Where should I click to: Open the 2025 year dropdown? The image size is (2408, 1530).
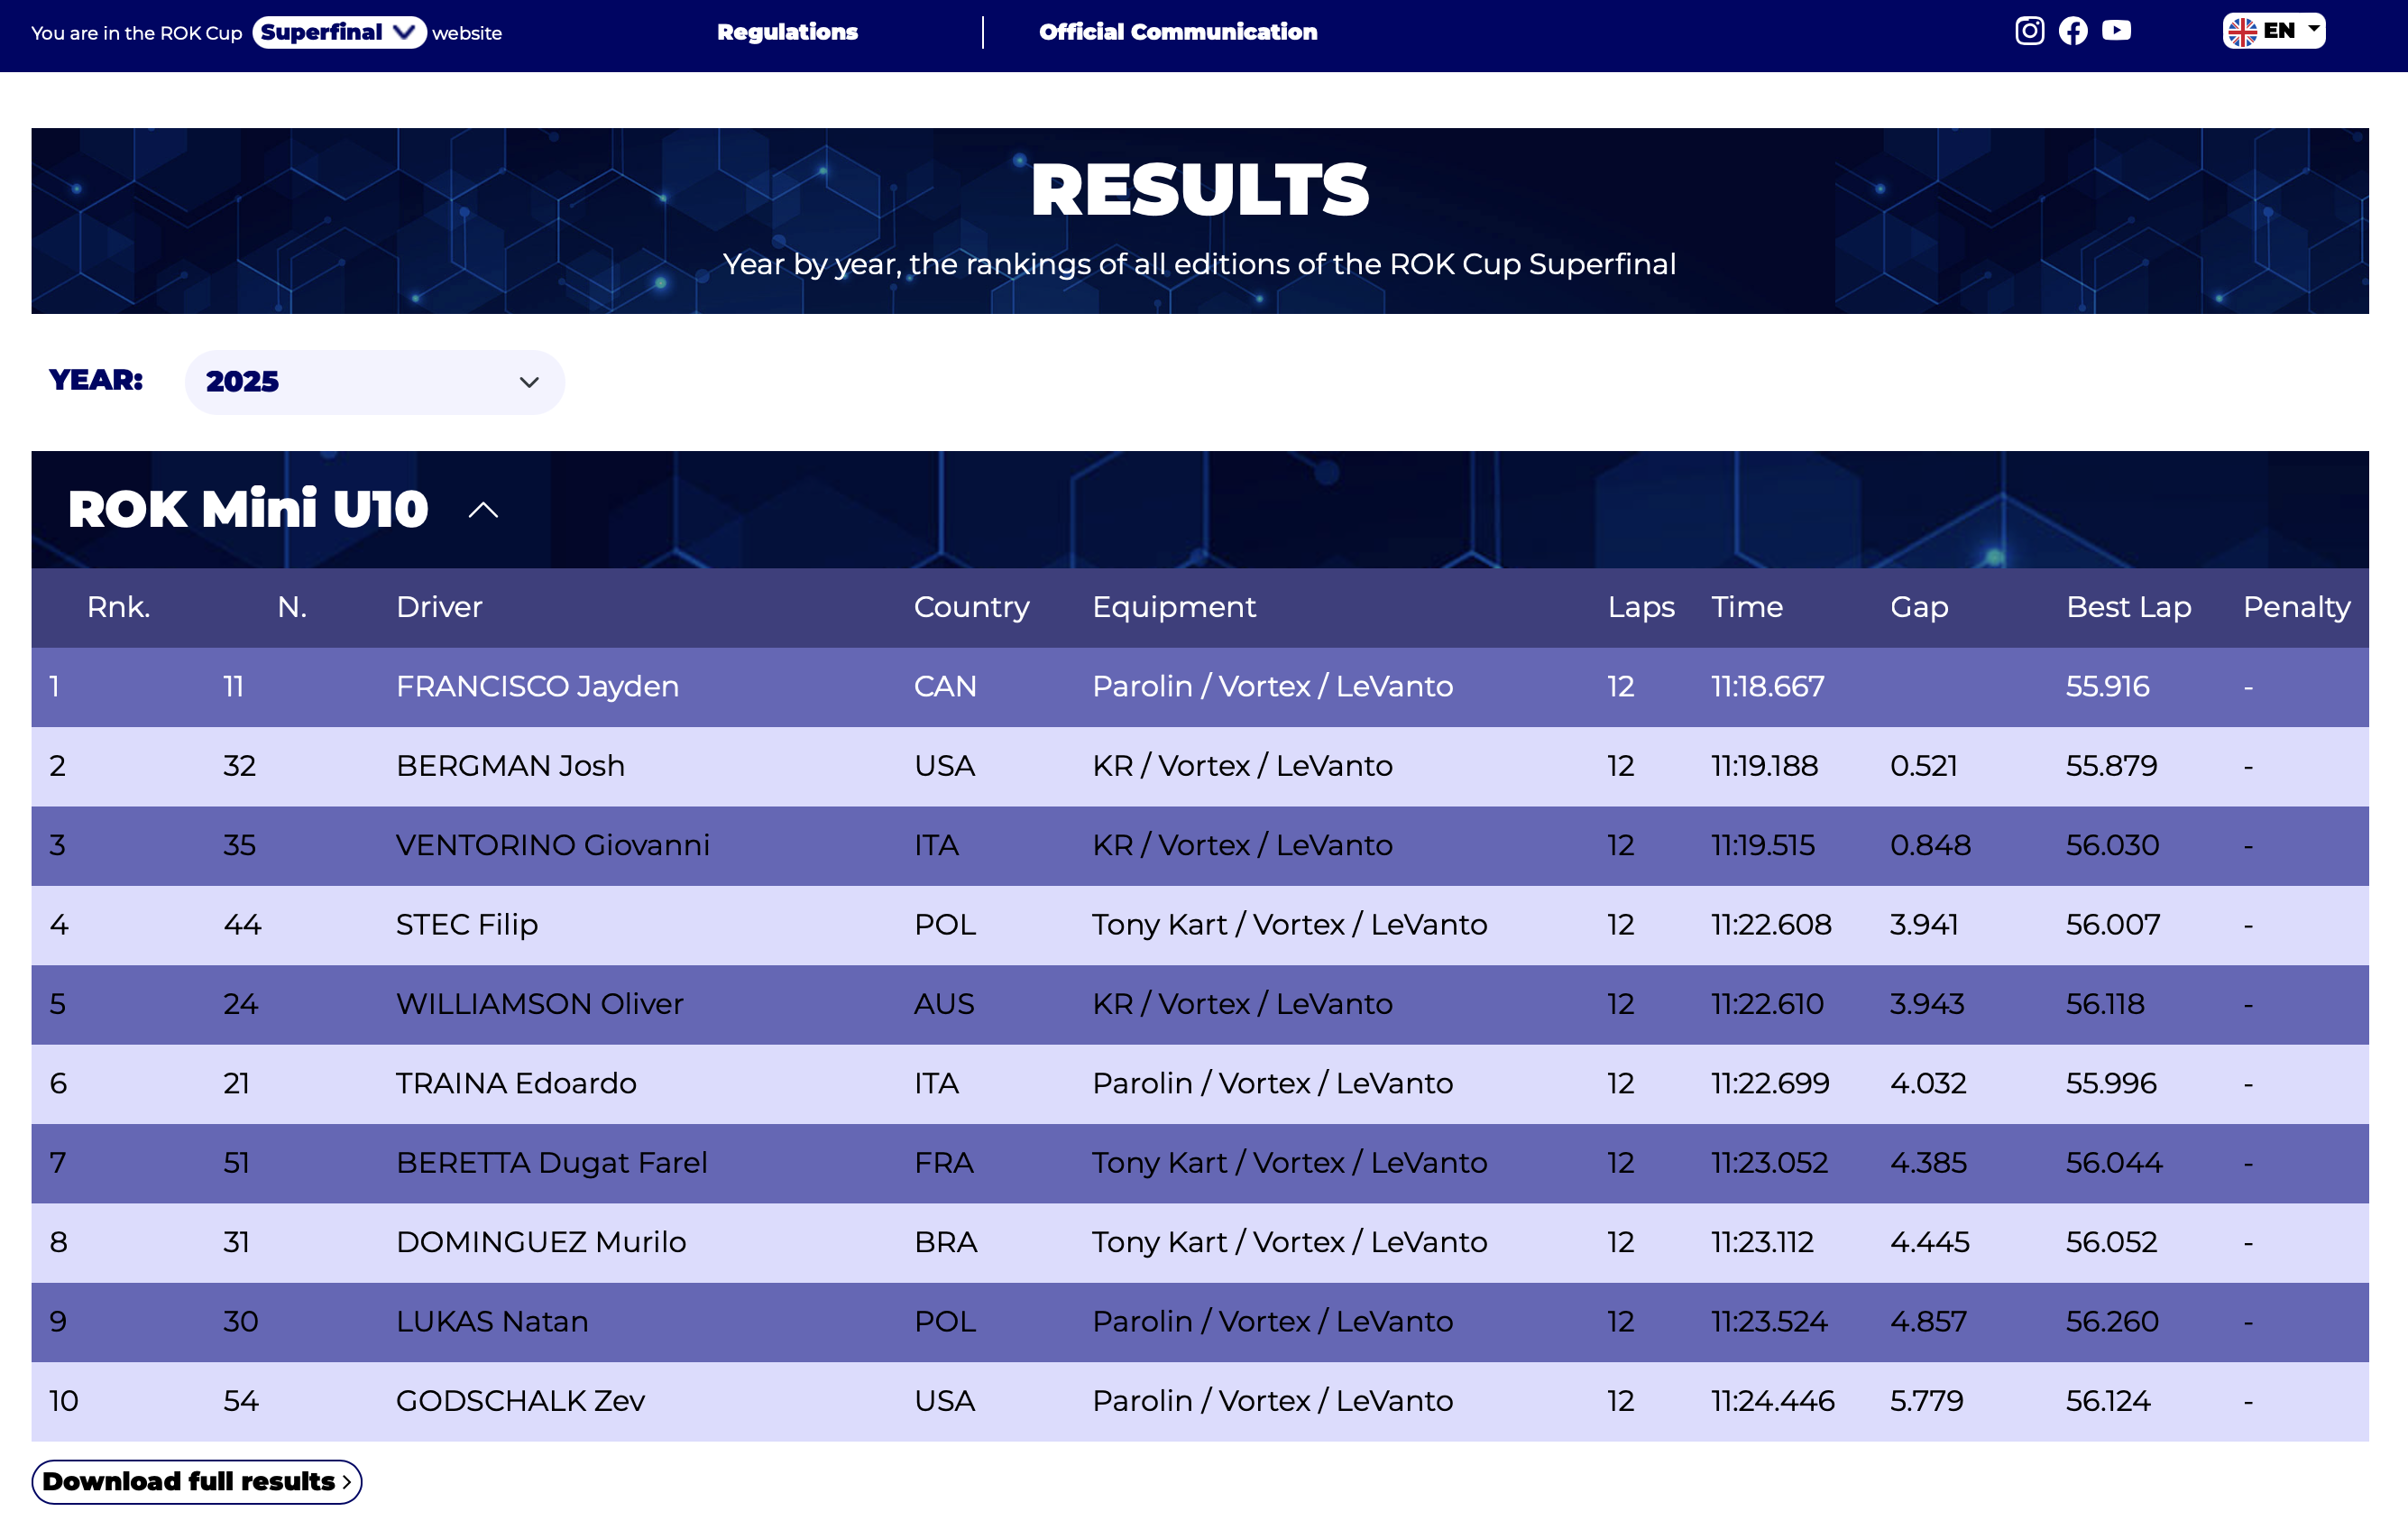tap(374, 382)
